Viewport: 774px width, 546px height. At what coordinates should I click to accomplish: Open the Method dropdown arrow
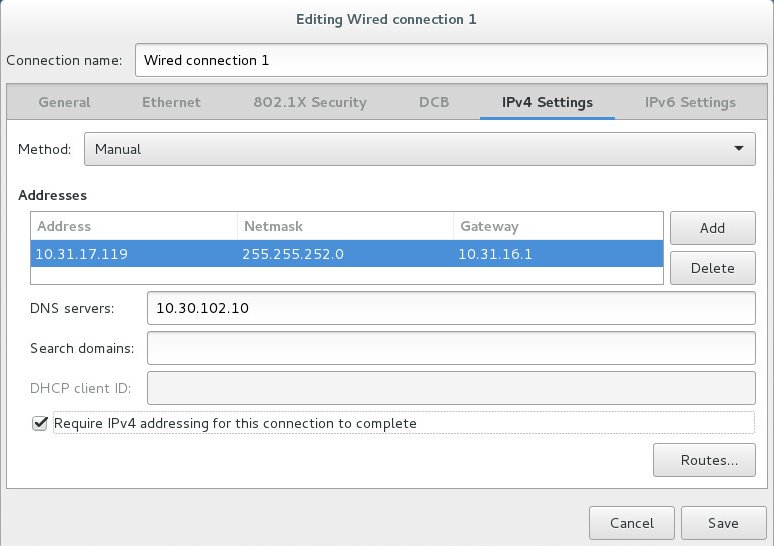(x=738, y=149)
